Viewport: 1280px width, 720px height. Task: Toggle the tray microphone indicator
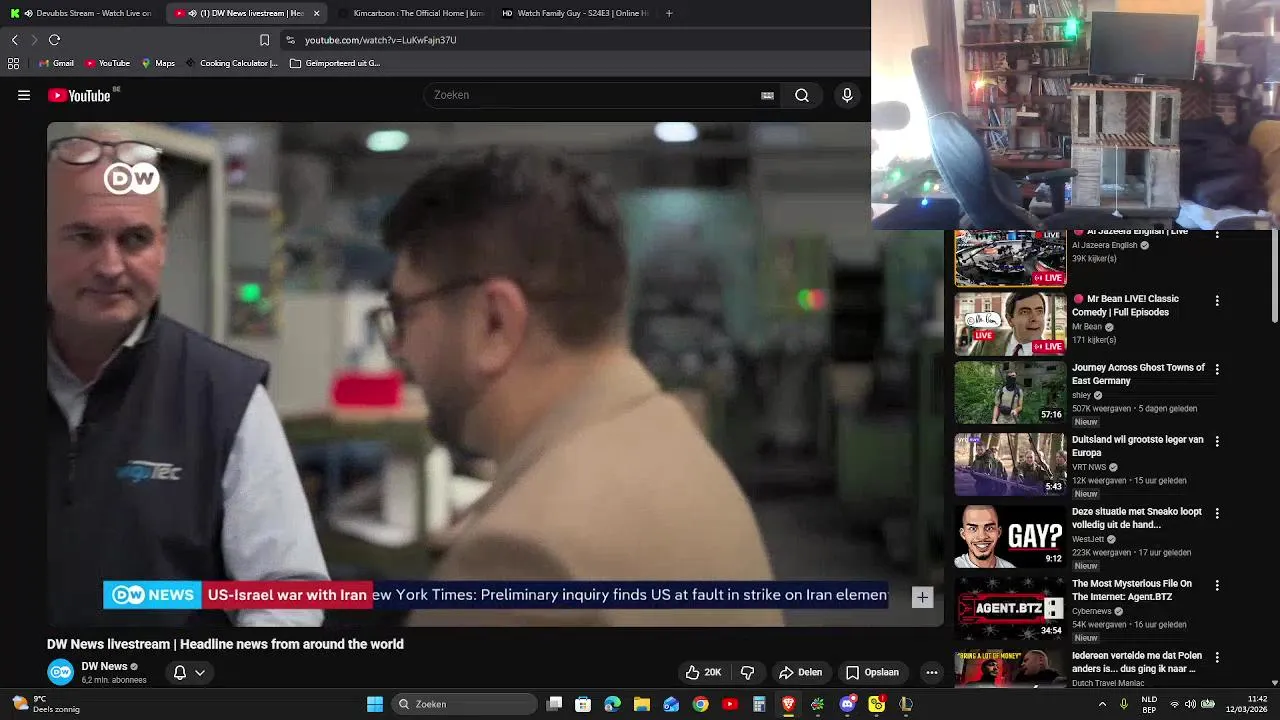1124,704
